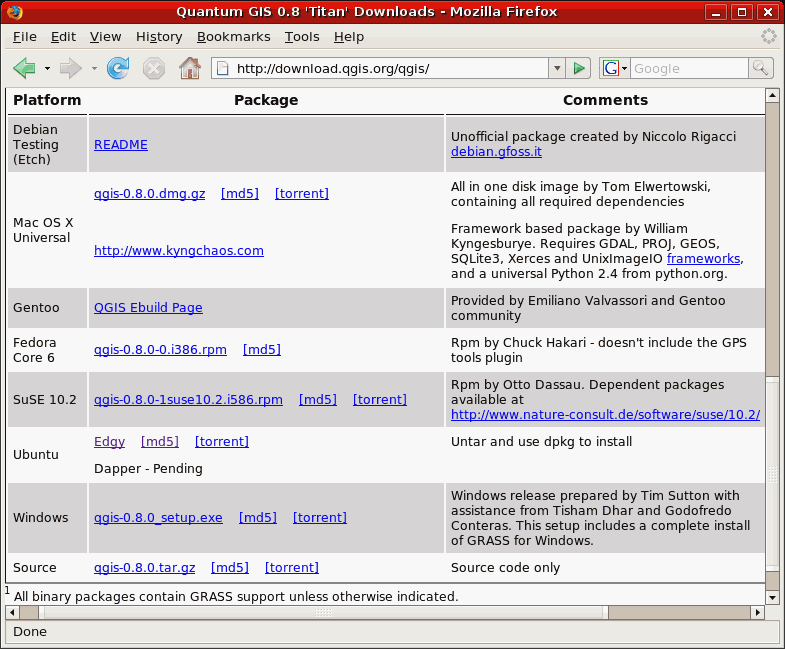Click the horizontal scrollbar thumb
The image size is (785, 649).
[x=323, y=612]
